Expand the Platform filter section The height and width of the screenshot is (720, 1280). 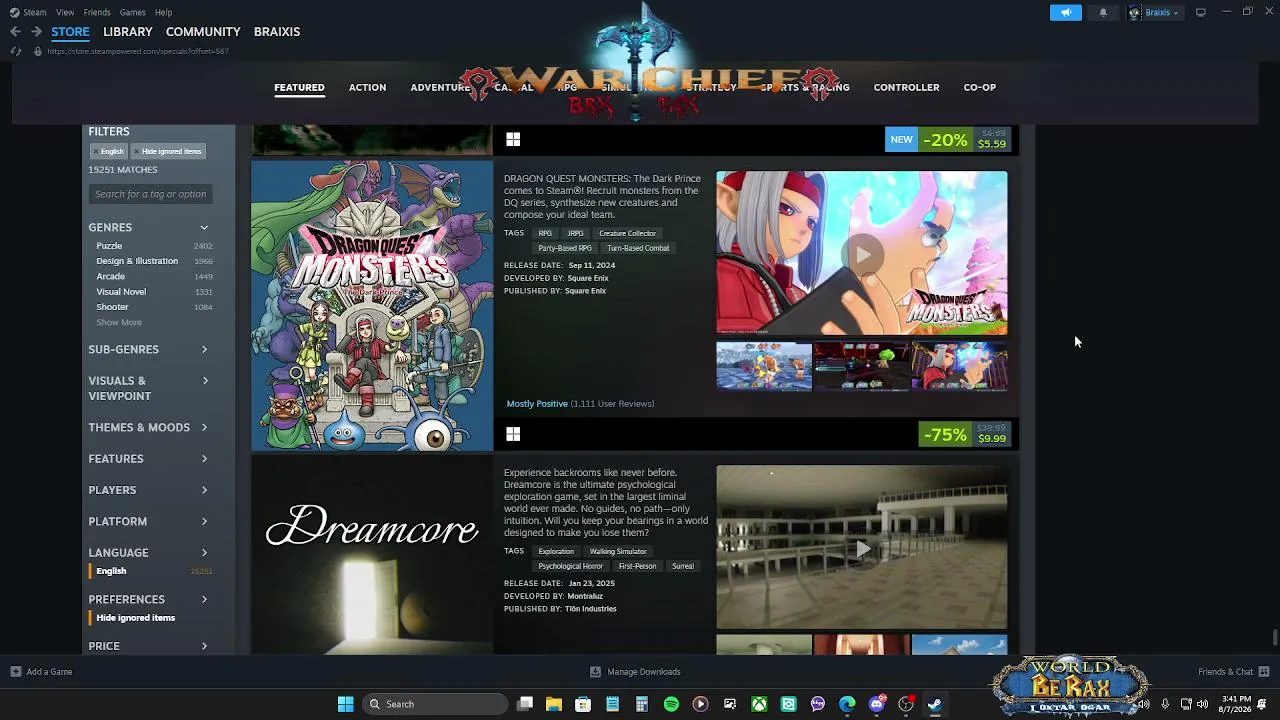coord(149,522)
